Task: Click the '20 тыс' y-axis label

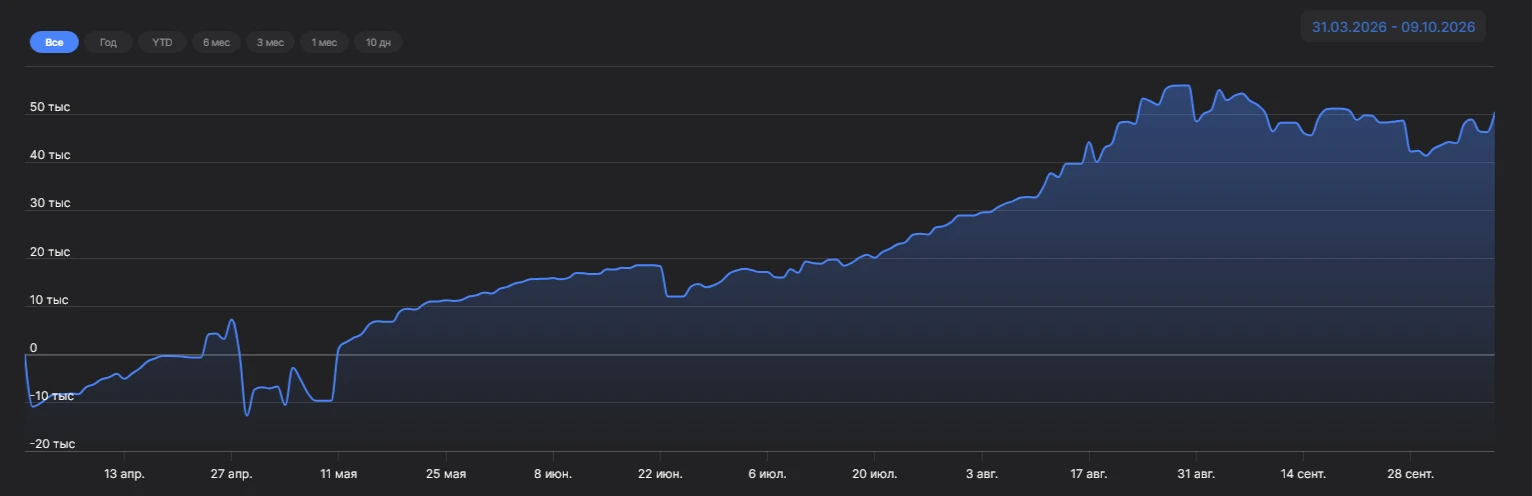Action: coord(50,252)
